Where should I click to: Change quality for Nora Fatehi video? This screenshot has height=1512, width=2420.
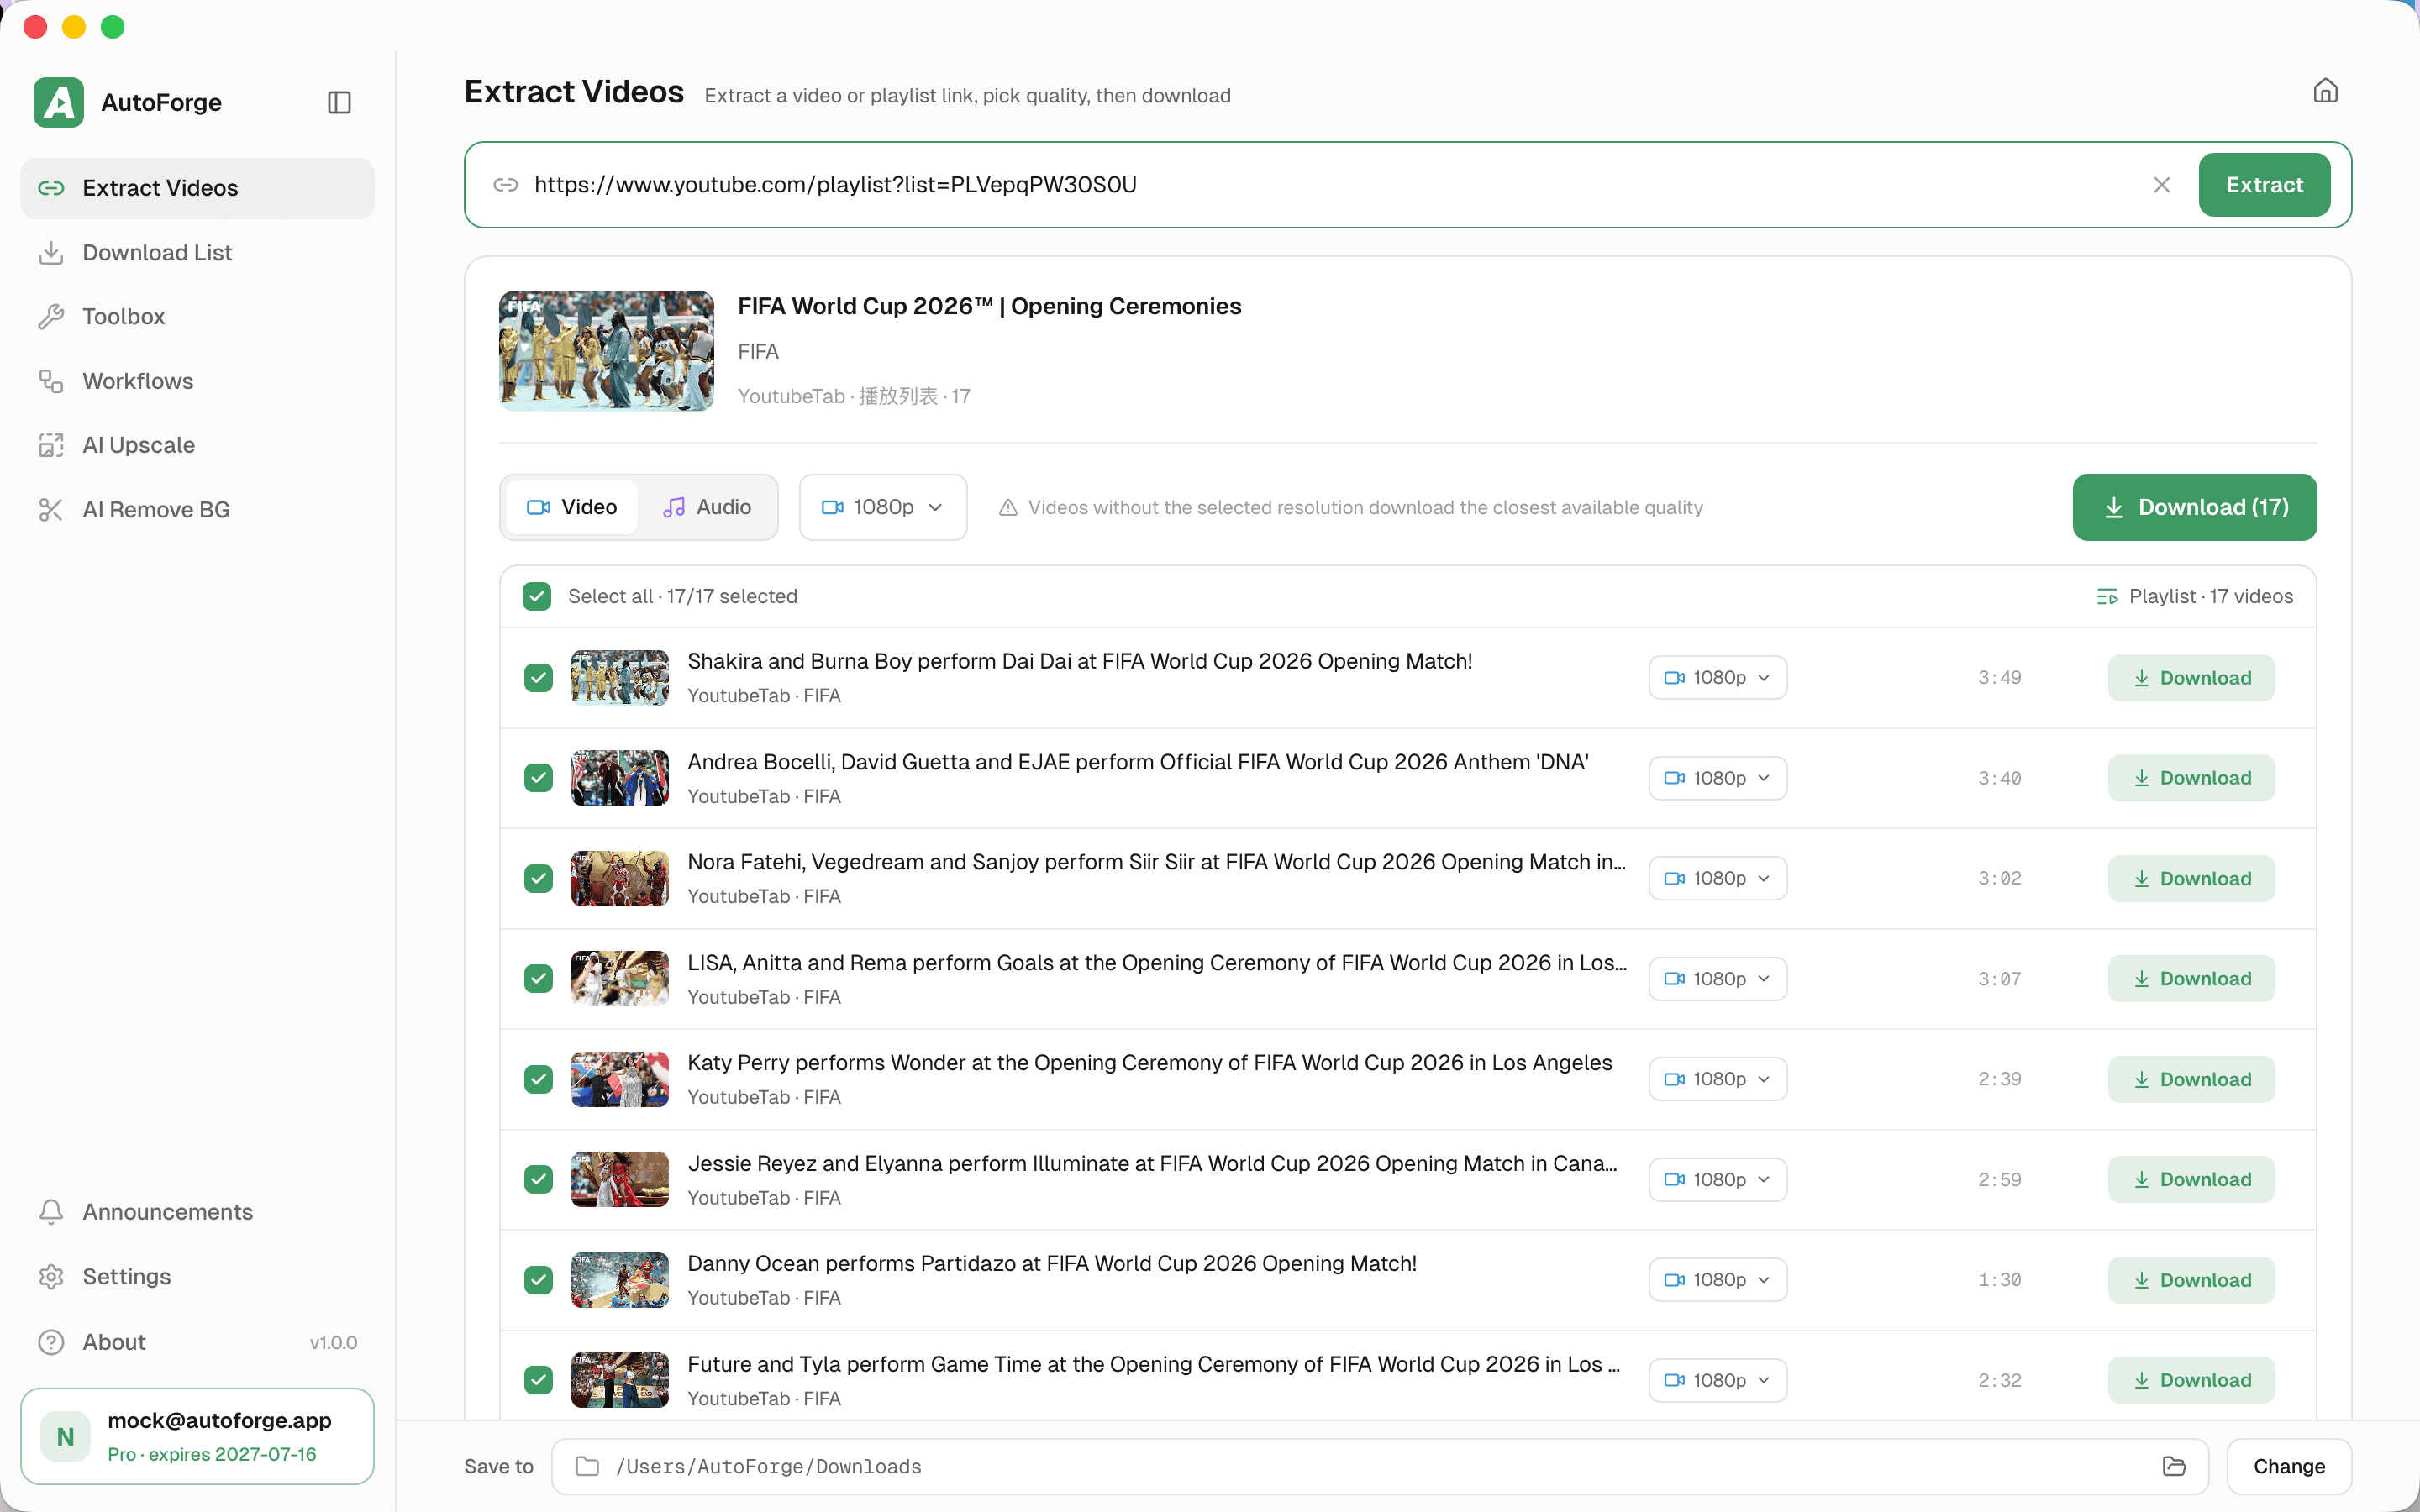pos(1718,879)
